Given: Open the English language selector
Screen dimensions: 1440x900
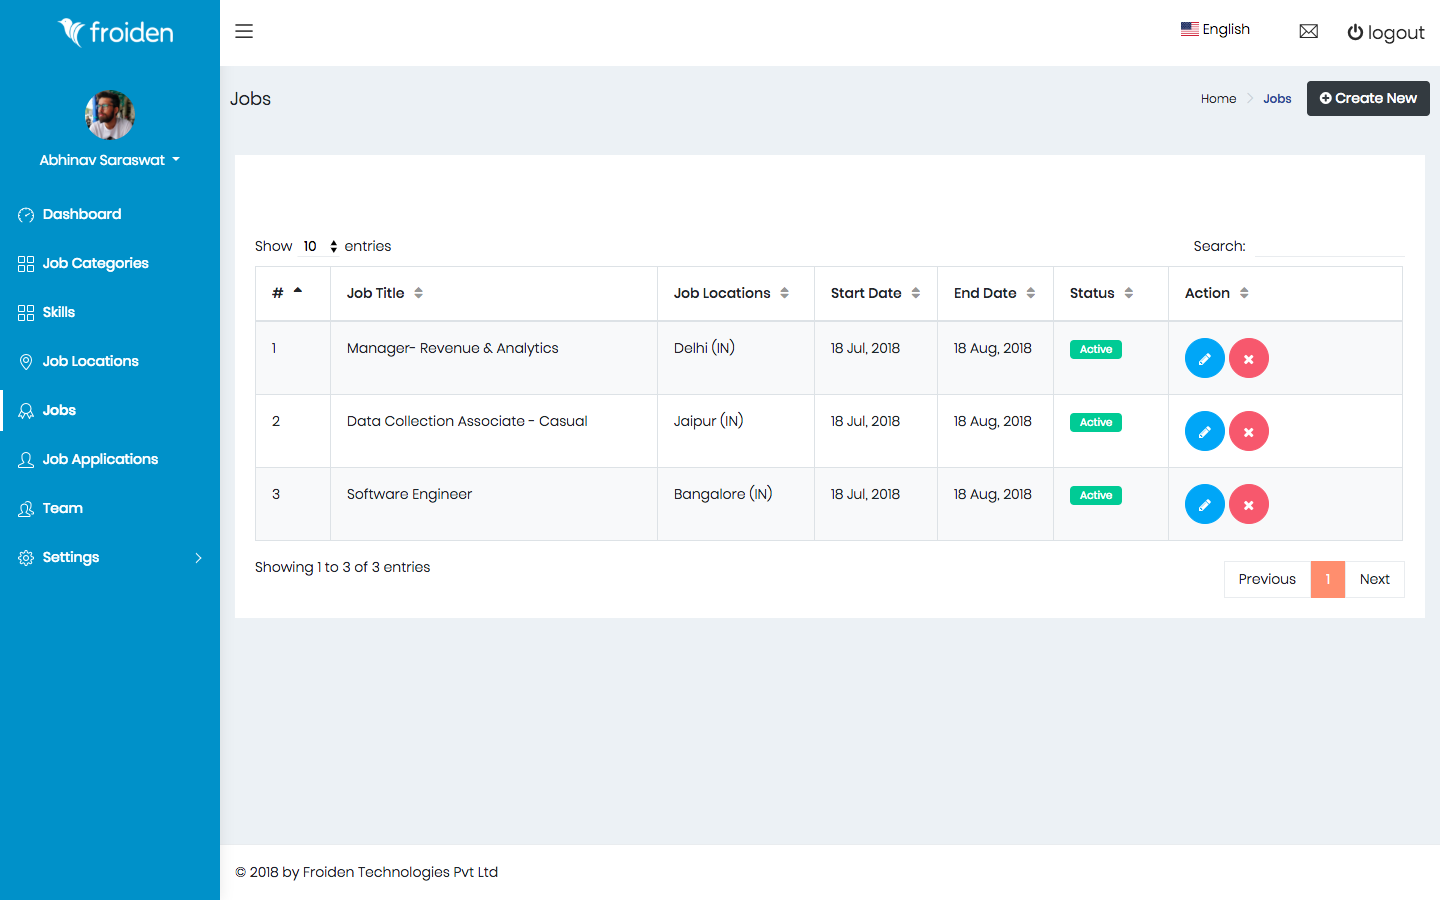Looking at the screenshot, I should pyautogui.click(x=1216, y=29).
